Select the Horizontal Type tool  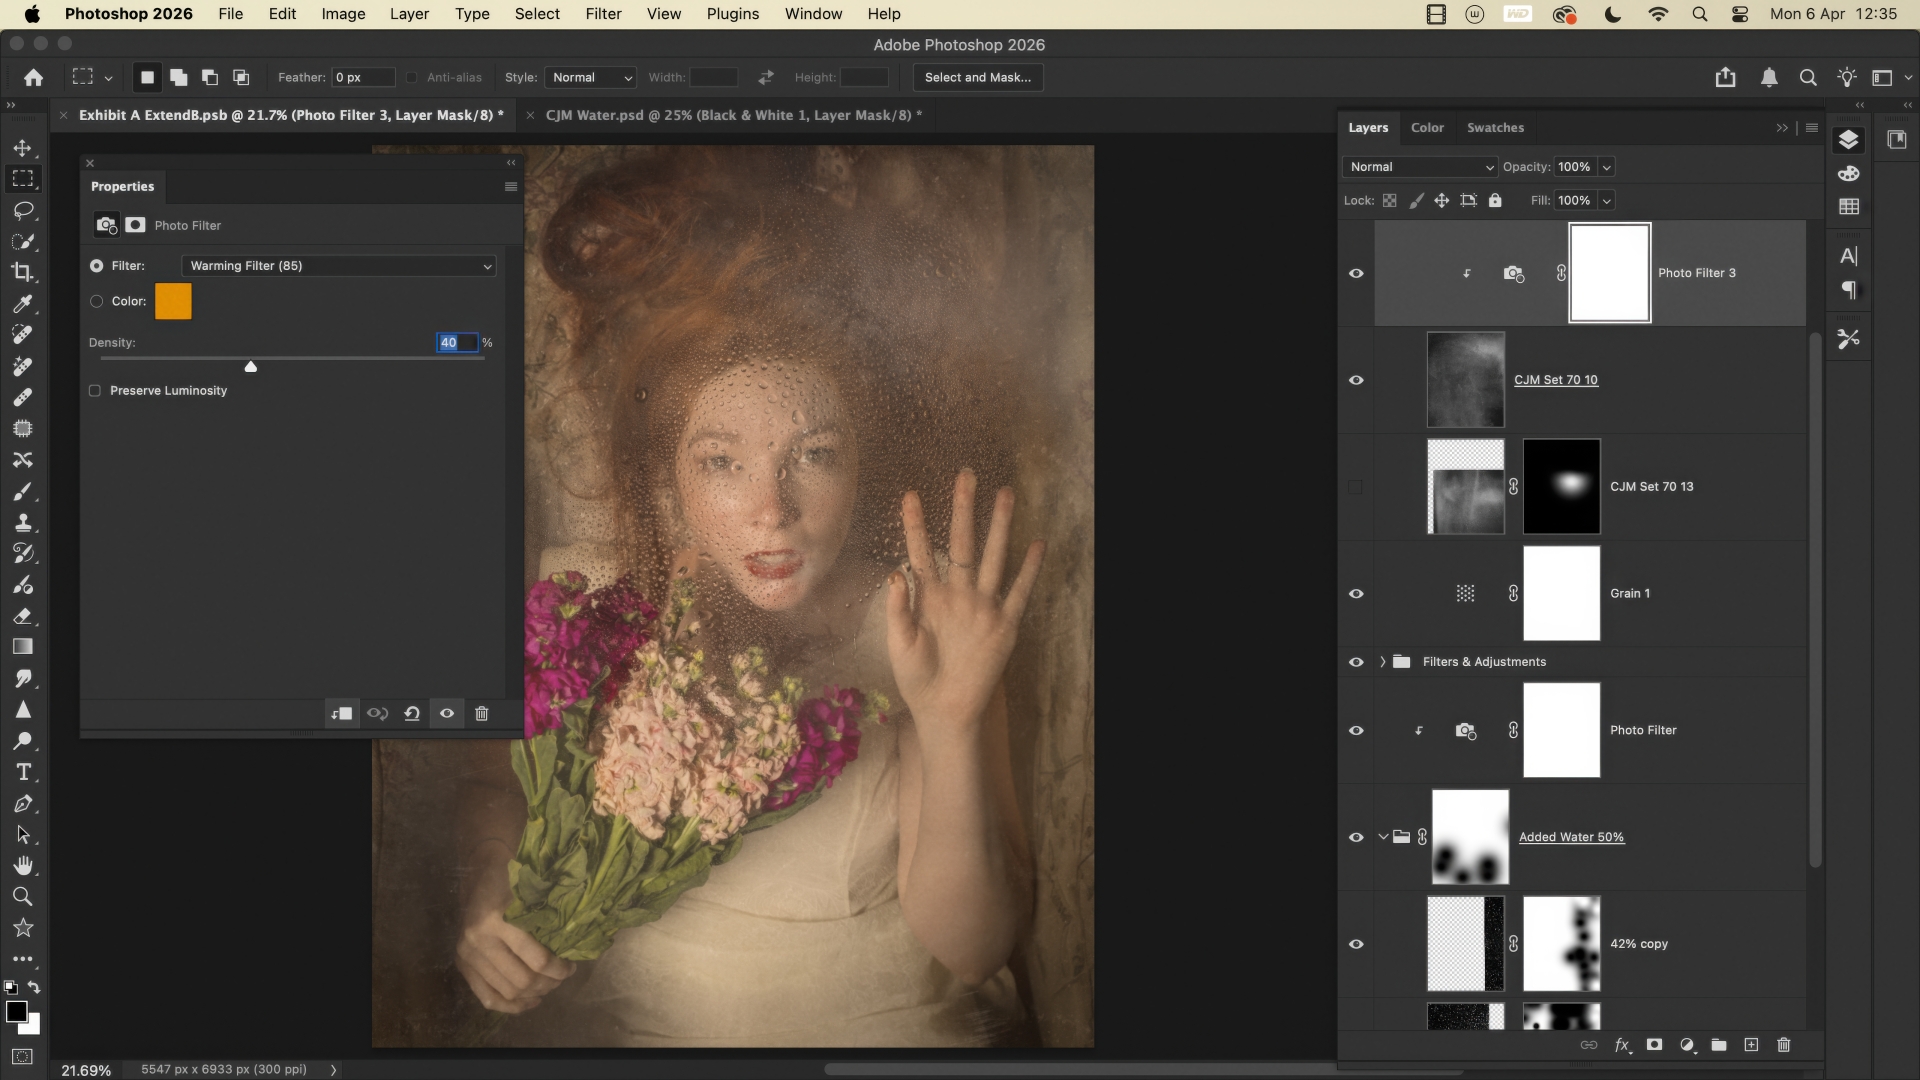pyautogui.click(x=23, y=772)
